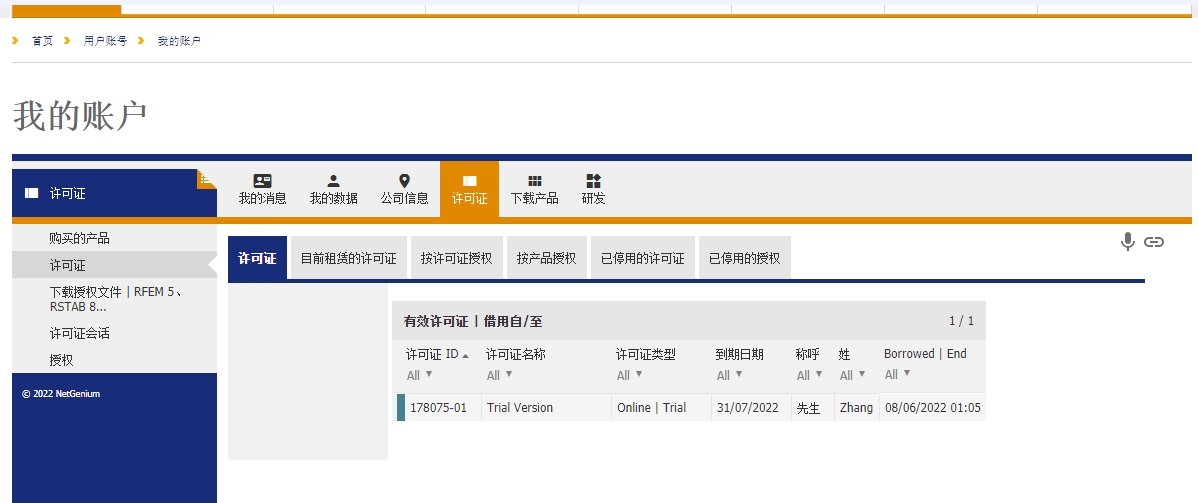Click license ID 178075-01 cell

click(x=439, y=407)
